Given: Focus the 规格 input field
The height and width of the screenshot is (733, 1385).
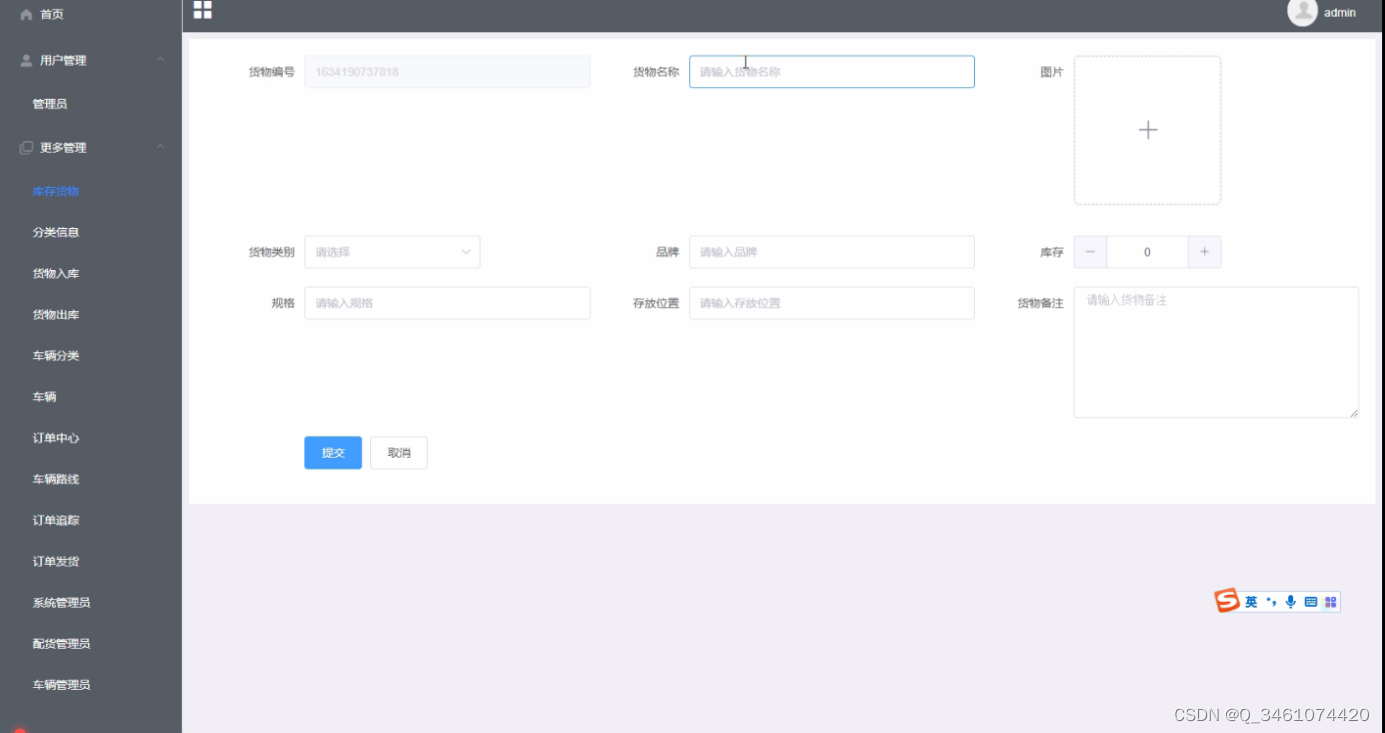Looking at the screenshot, I should (447, 303).
